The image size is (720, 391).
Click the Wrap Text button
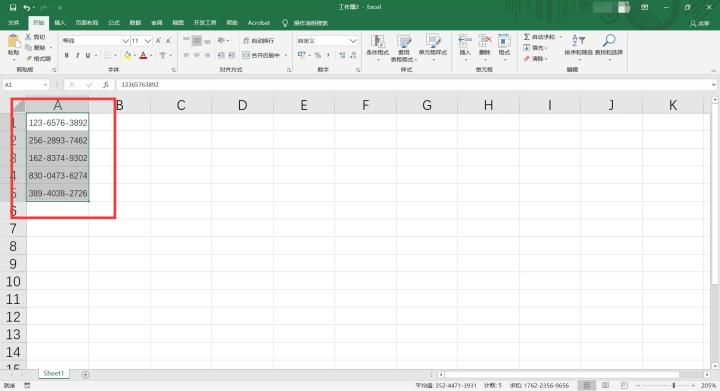point(259,41)
